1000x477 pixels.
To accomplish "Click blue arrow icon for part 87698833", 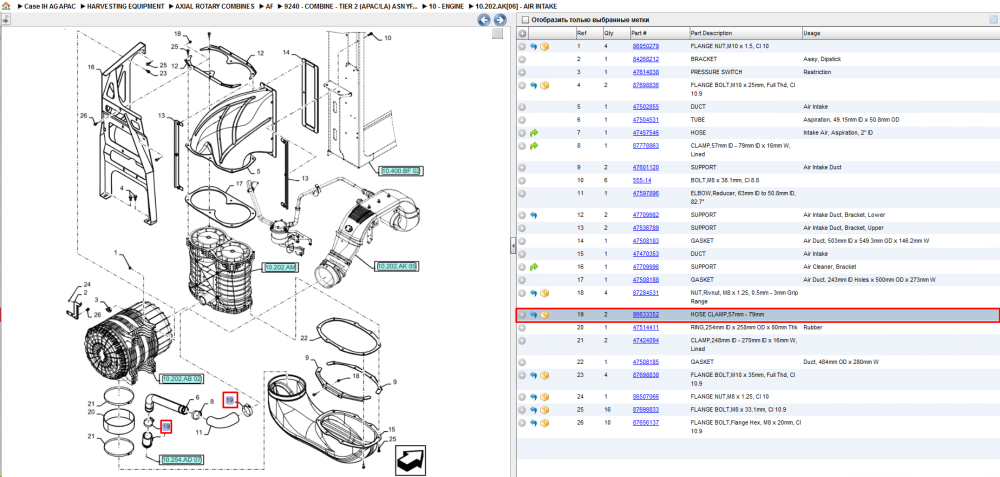I will click(534, 409).
